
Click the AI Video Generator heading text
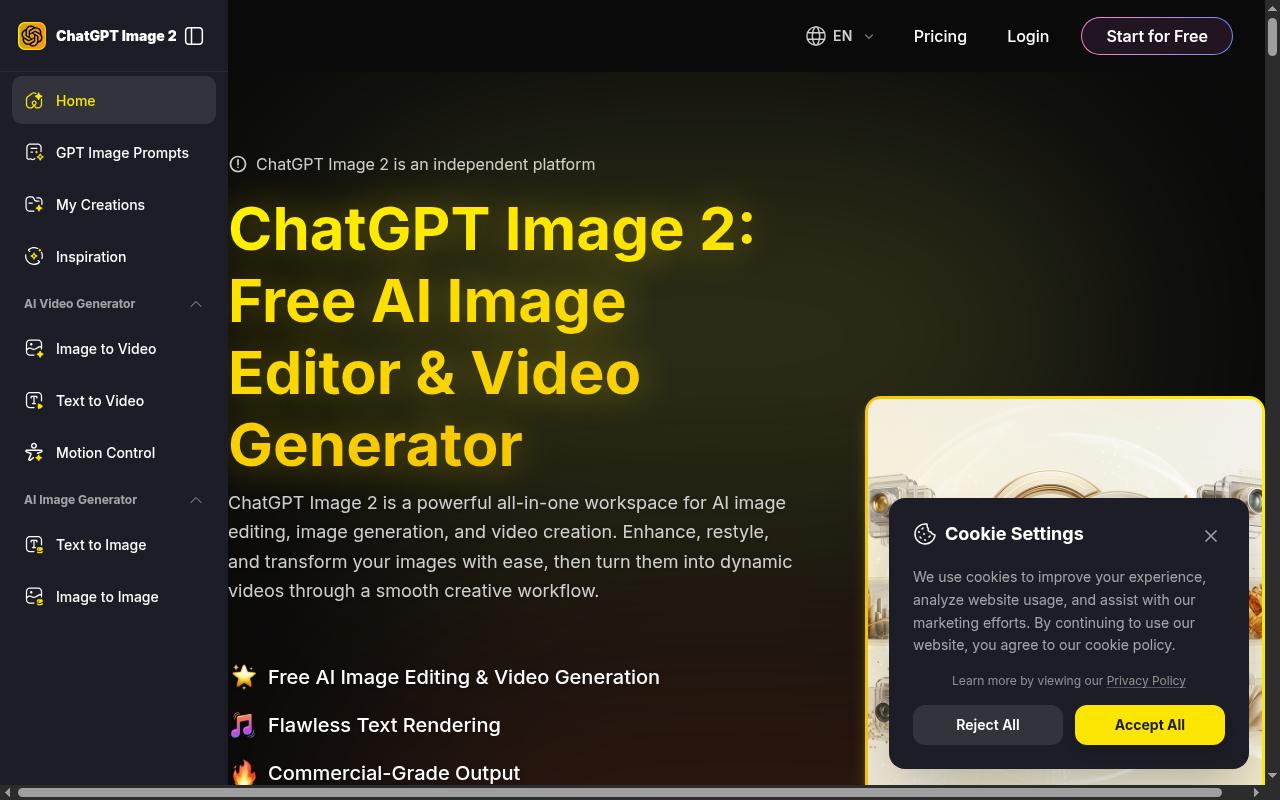80,304
